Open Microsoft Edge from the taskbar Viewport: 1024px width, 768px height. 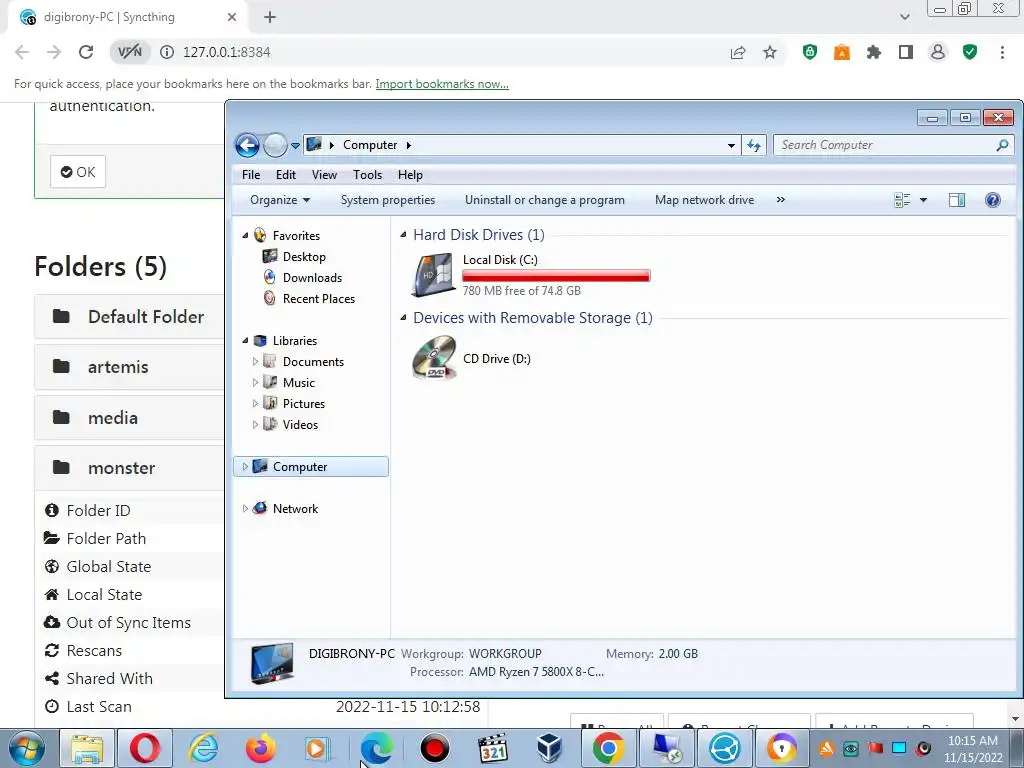pos(376,748)
